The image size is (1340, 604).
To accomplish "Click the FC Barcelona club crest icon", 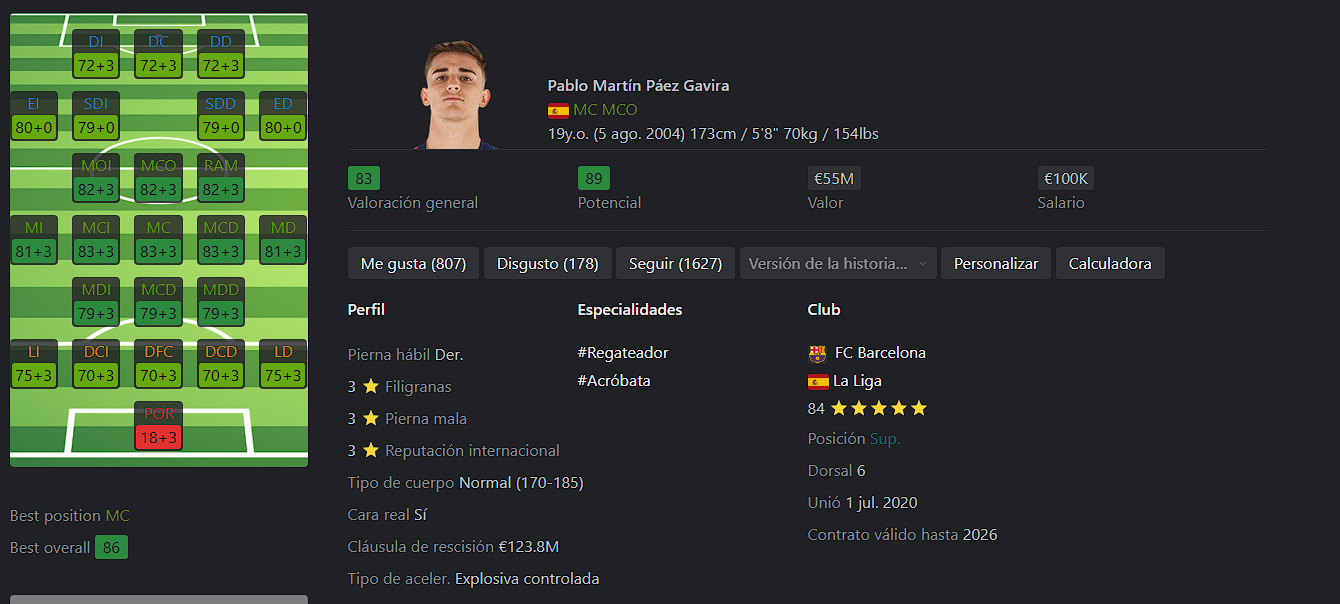I will [x=817, y=353].
